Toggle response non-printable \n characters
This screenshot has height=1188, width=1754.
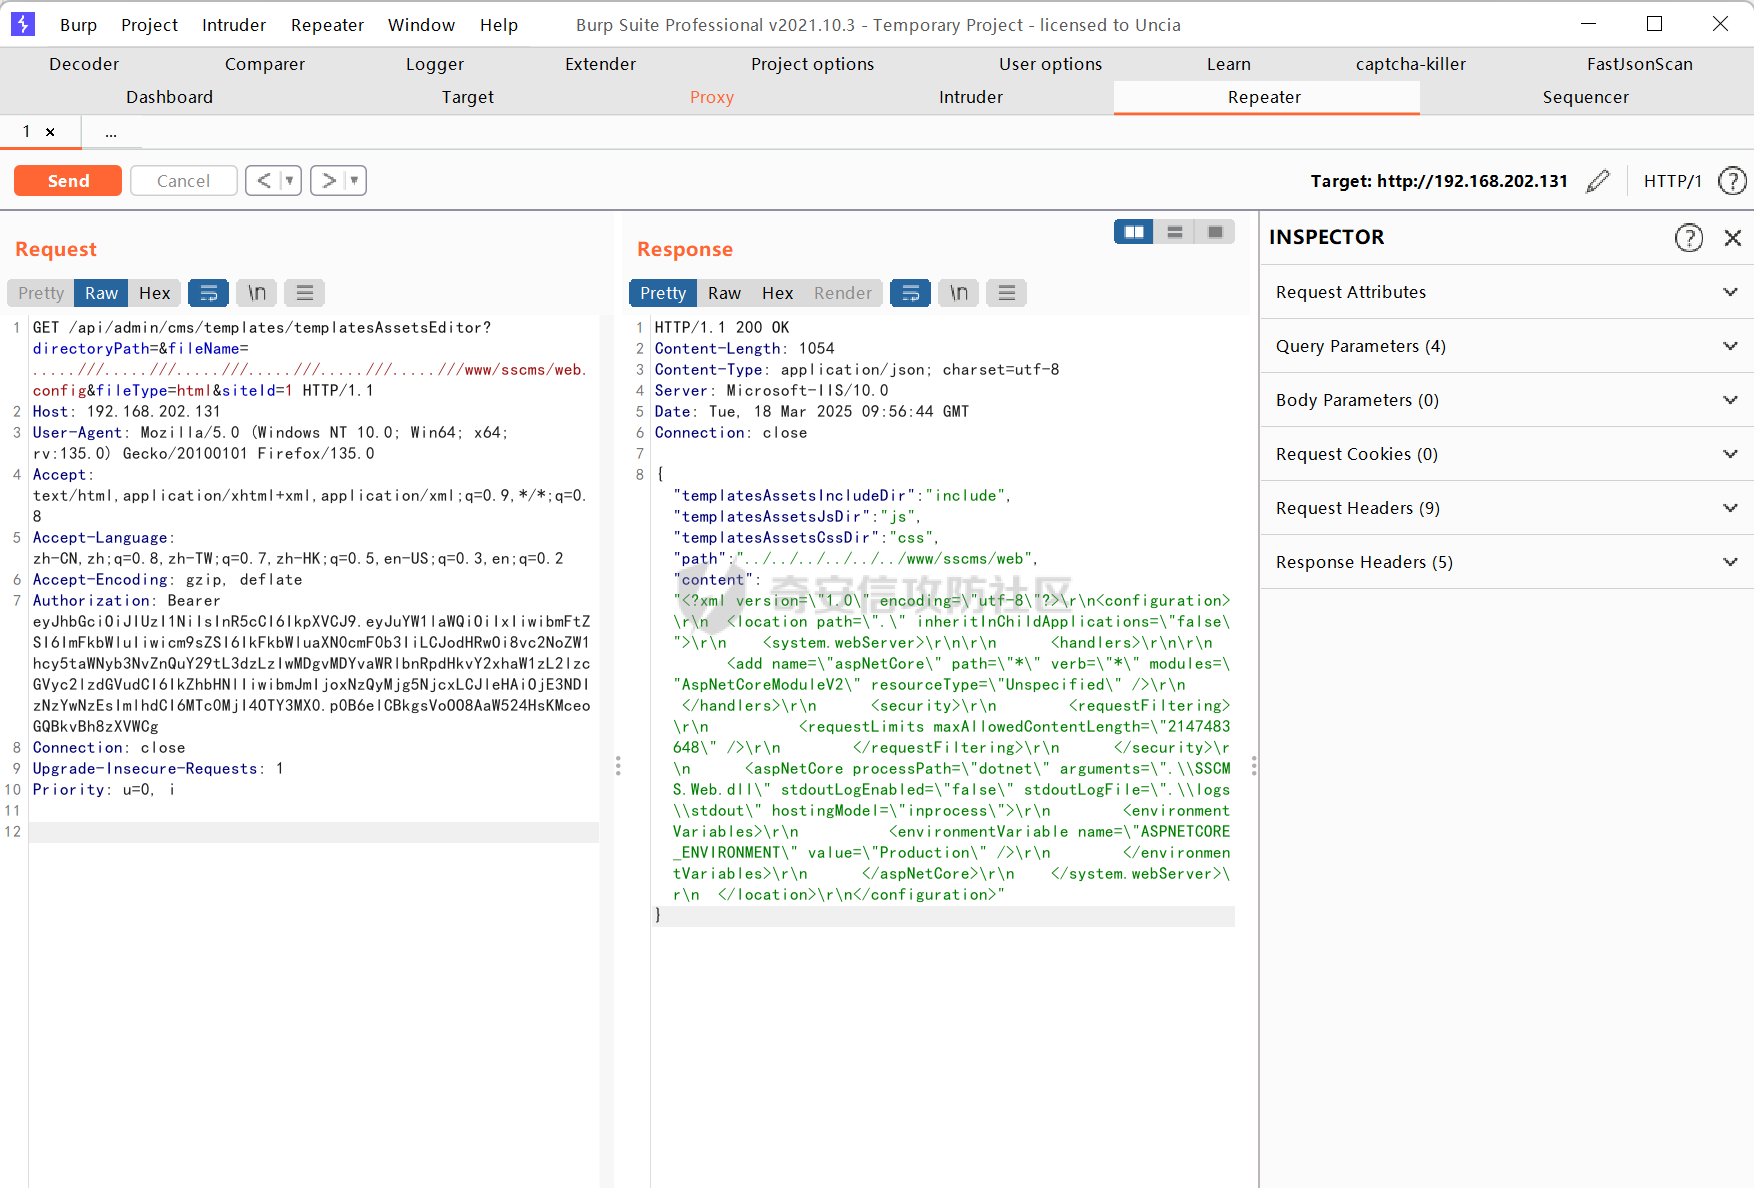click(x=959, y=293)
